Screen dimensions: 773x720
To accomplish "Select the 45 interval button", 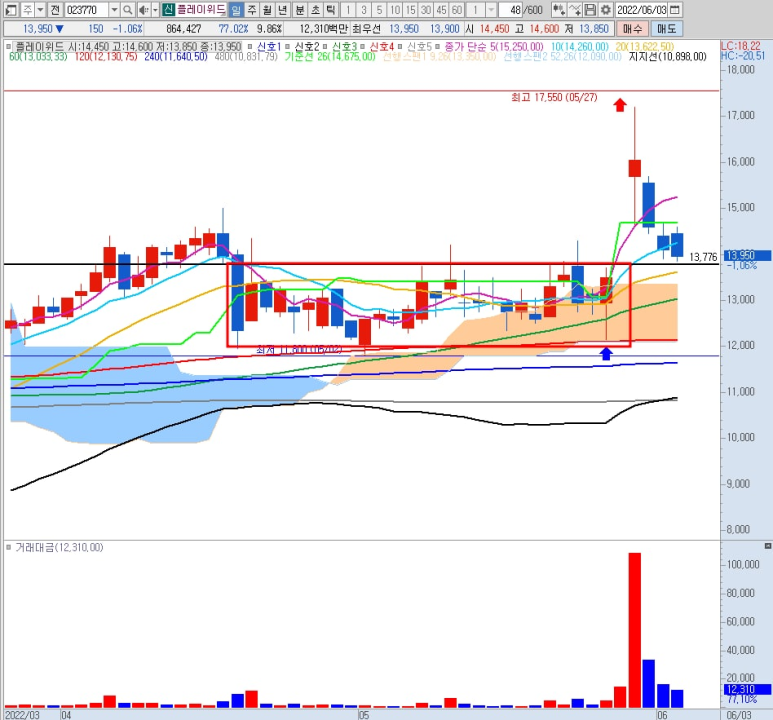I will (442, 9).
